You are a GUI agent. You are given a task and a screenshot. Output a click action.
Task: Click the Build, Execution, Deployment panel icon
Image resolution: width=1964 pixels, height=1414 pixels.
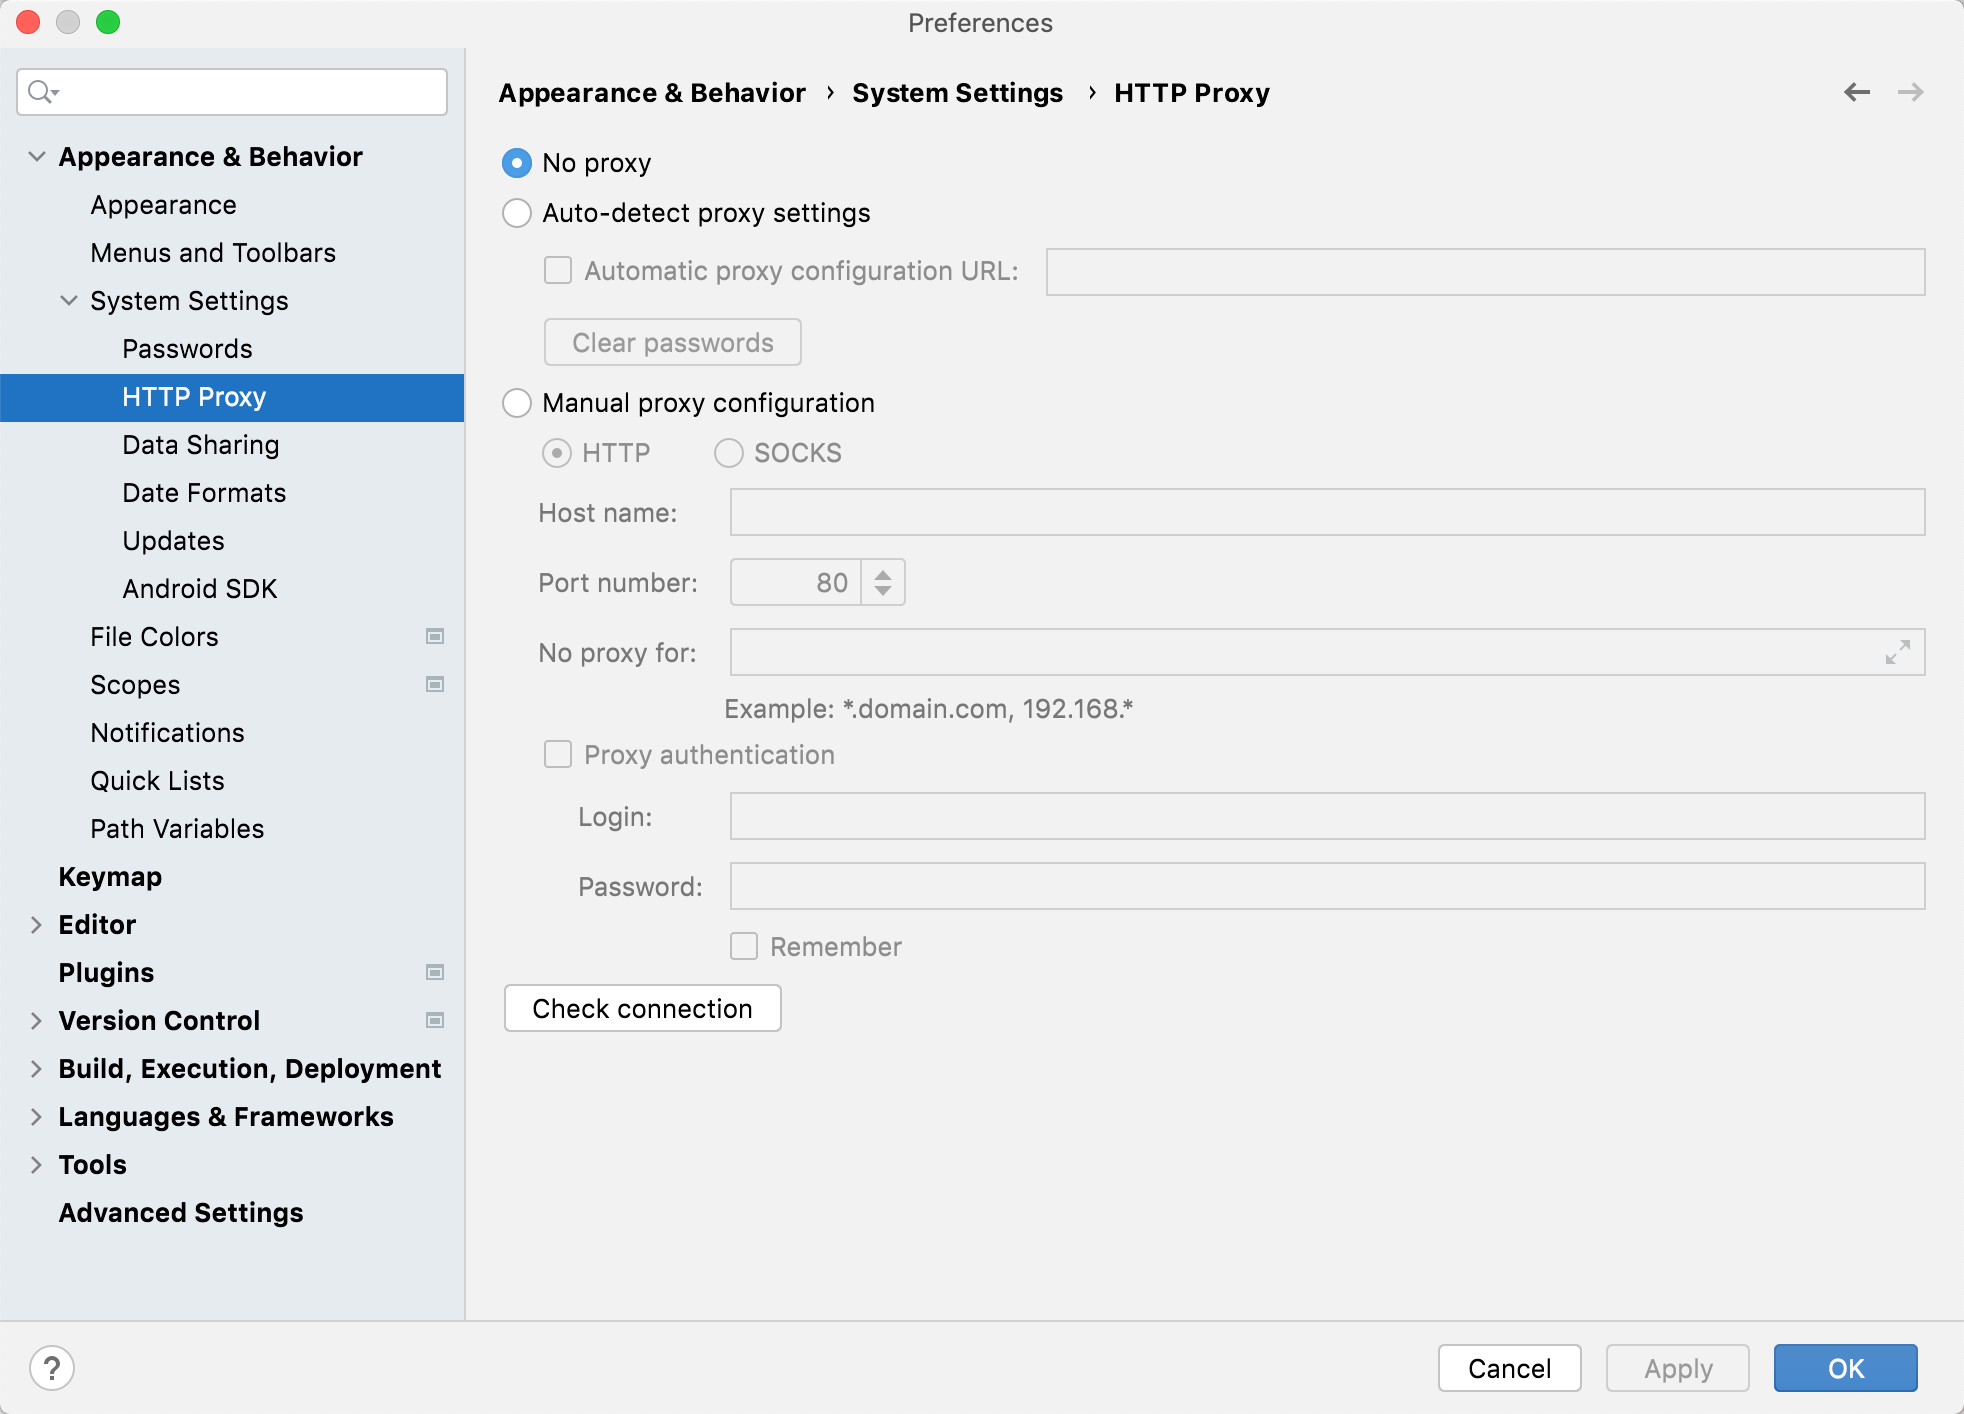tap(35, 1069)
